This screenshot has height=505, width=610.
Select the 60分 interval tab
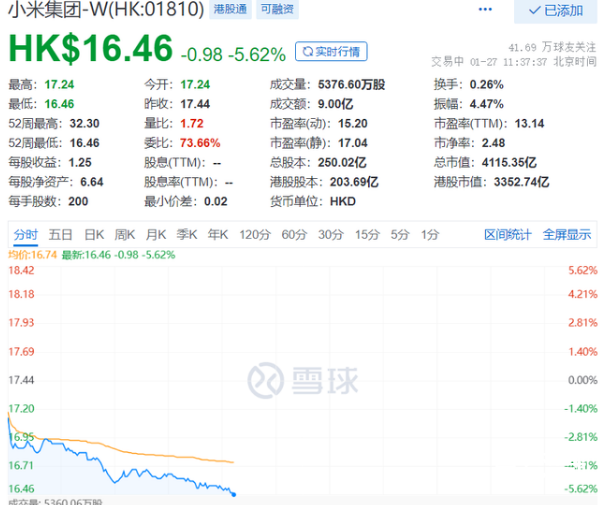[x=294, y=235]
